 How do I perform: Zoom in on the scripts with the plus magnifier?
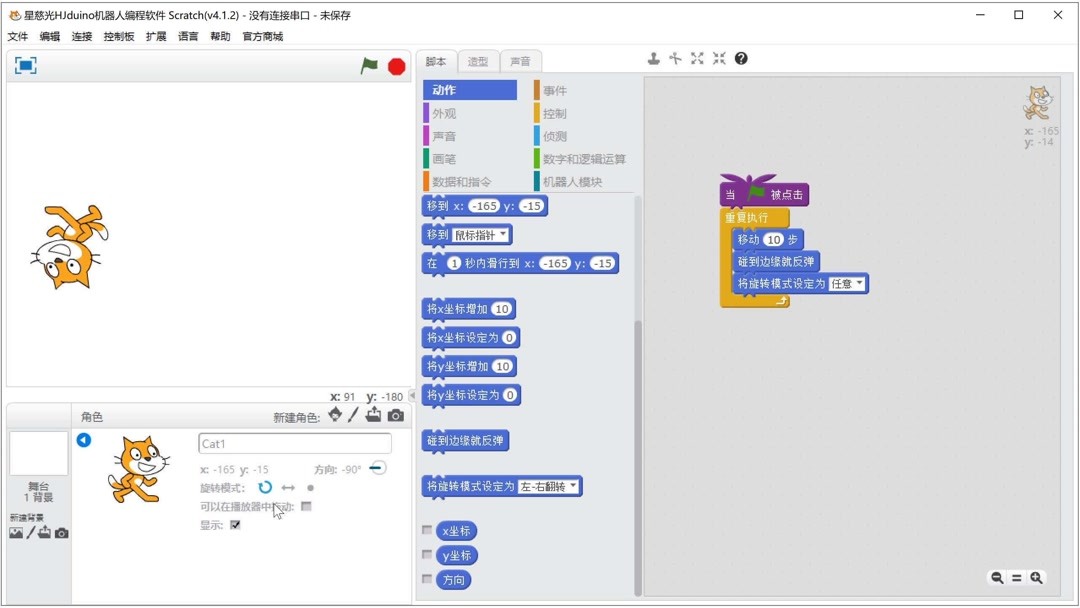pyautogui.click(x=1036, y=578)
